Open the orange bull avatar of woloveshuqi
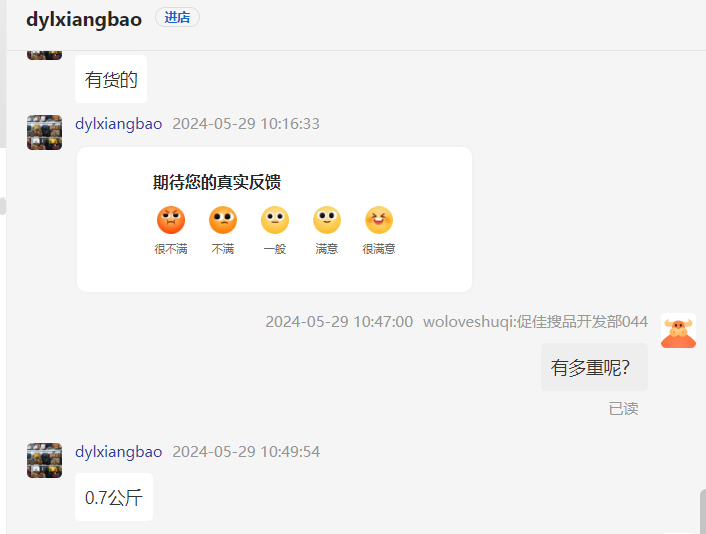The width and height of the screenshot is (706, 534). click(x=678, y=330)
